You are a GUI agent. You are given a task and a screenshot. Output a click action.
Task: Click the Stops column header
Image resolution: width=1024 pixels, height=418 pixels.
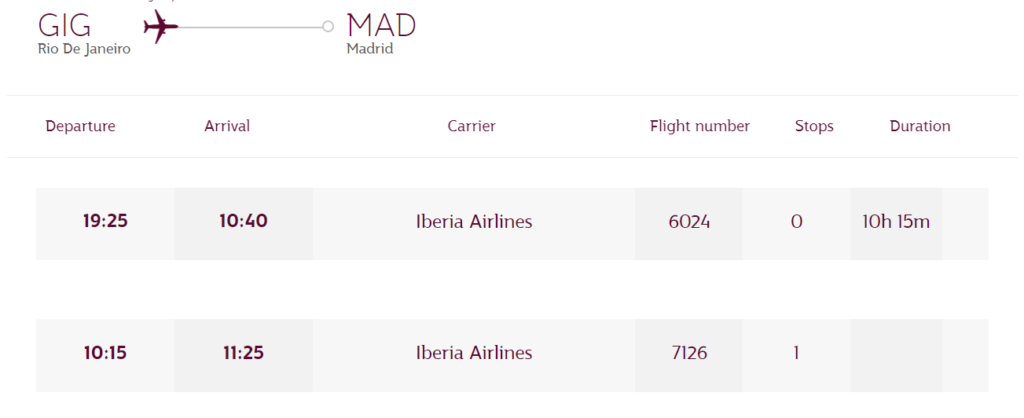pos(814,126)
